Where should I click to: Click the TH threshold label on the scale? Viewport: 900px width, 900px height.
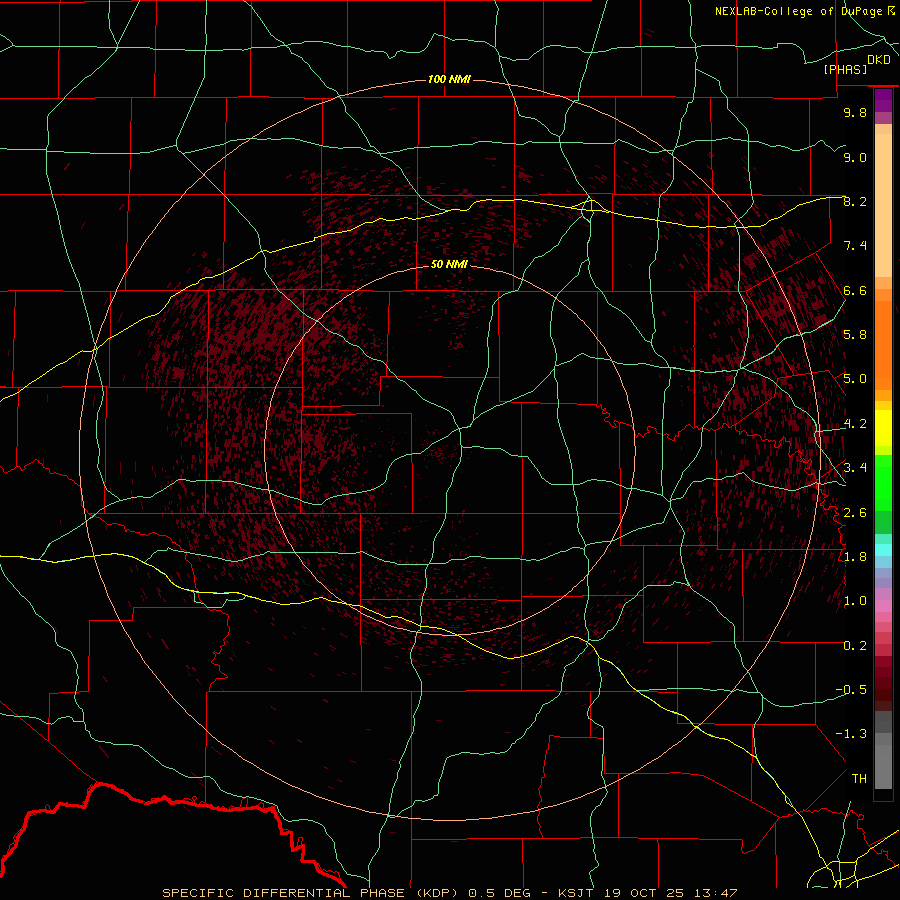point(859,779)
